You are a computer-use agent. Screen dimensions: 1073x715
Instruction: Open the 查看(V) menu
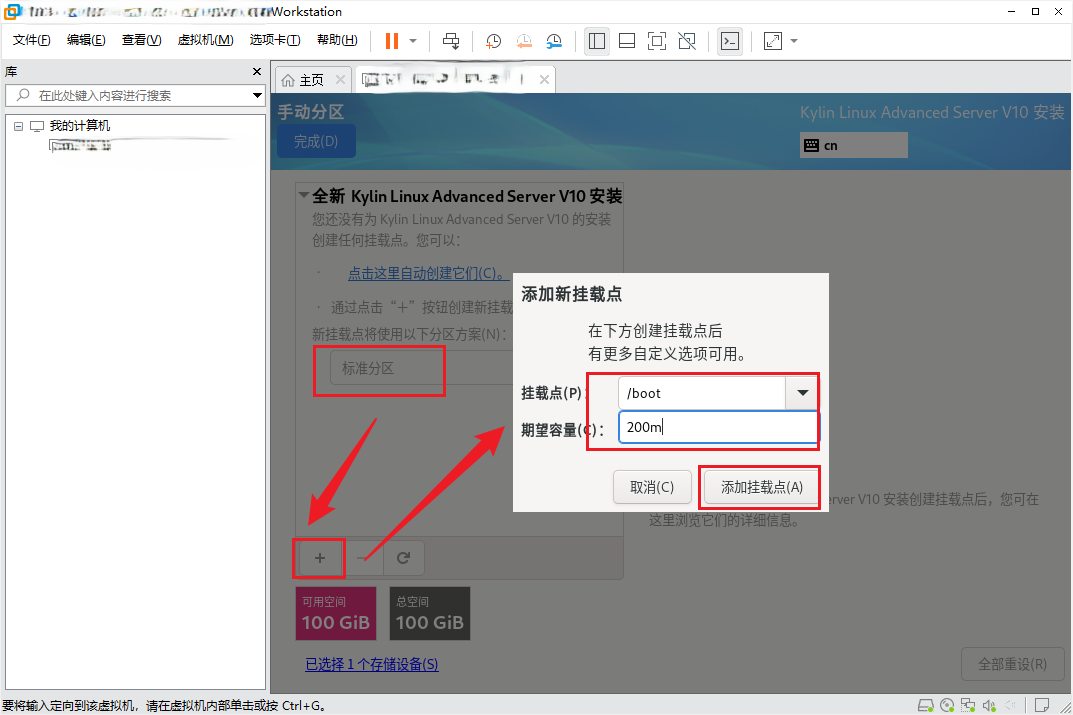142,40
